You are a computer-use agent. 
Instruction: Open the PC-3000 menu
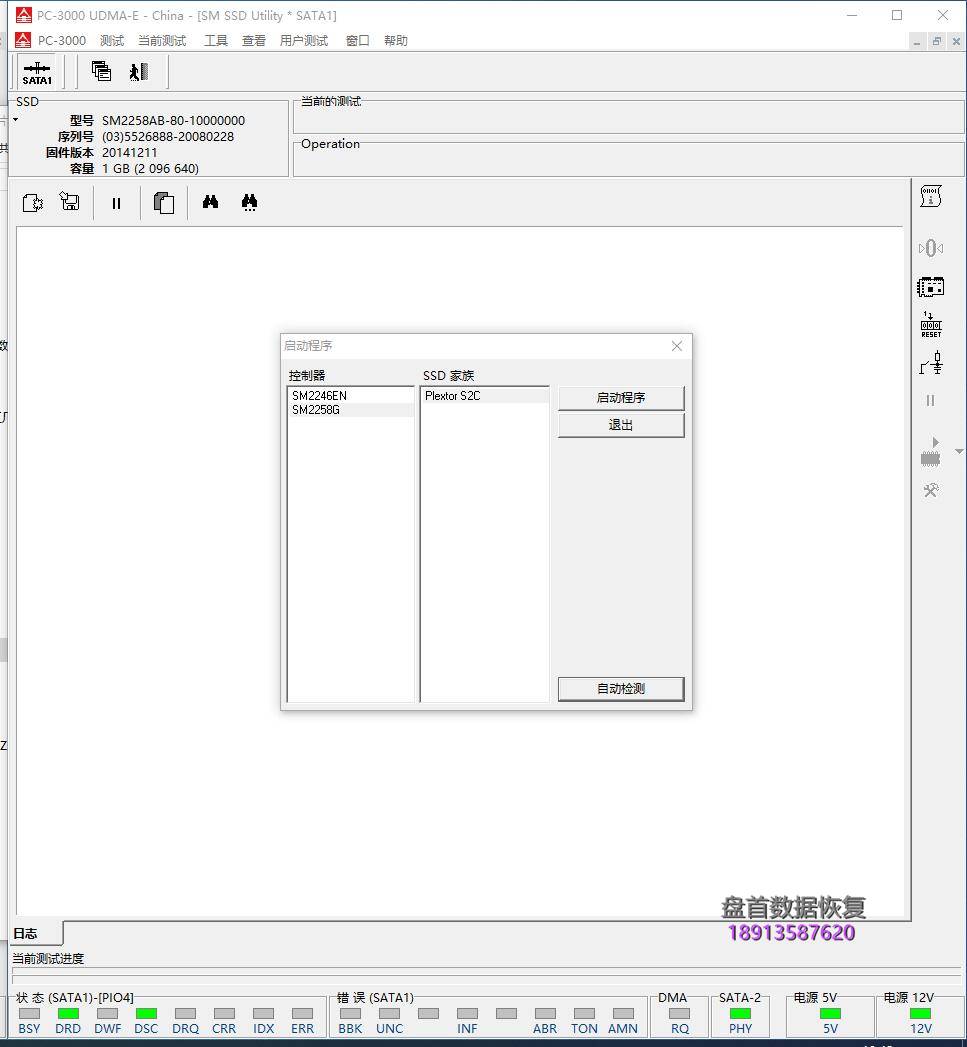(61, 41)
